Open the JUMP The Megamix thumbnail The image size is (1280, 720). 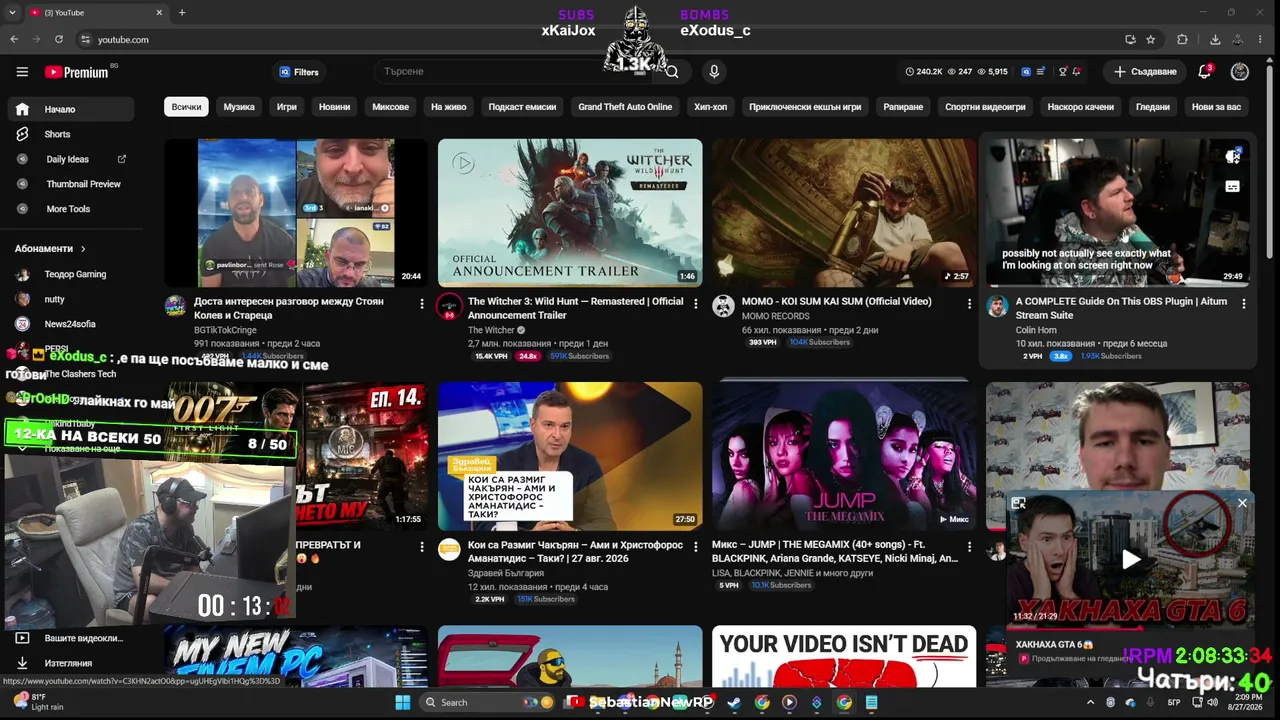pos(844,456)
